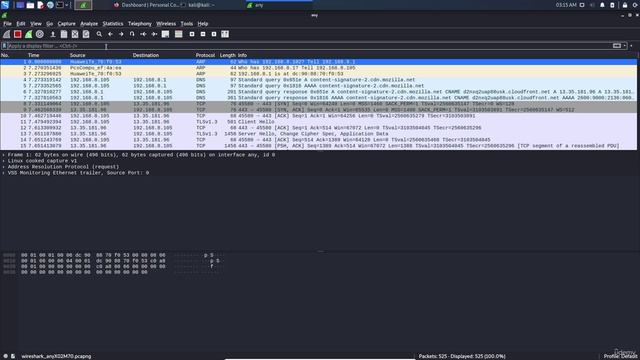Switch to kali@kali terminal in taskbar
Image resolution: width=640 pixels, height=360 pixels.
pyautogui.click(x=198, y=5)
